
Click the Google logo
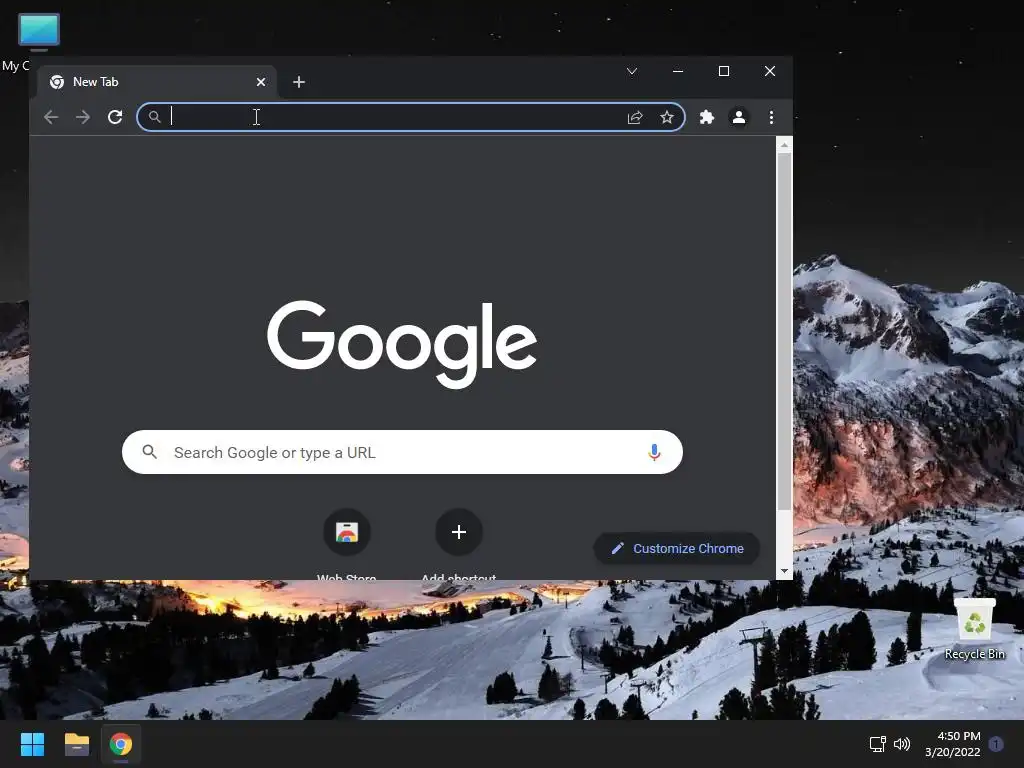pyautogui.click(x=402, y=344)
